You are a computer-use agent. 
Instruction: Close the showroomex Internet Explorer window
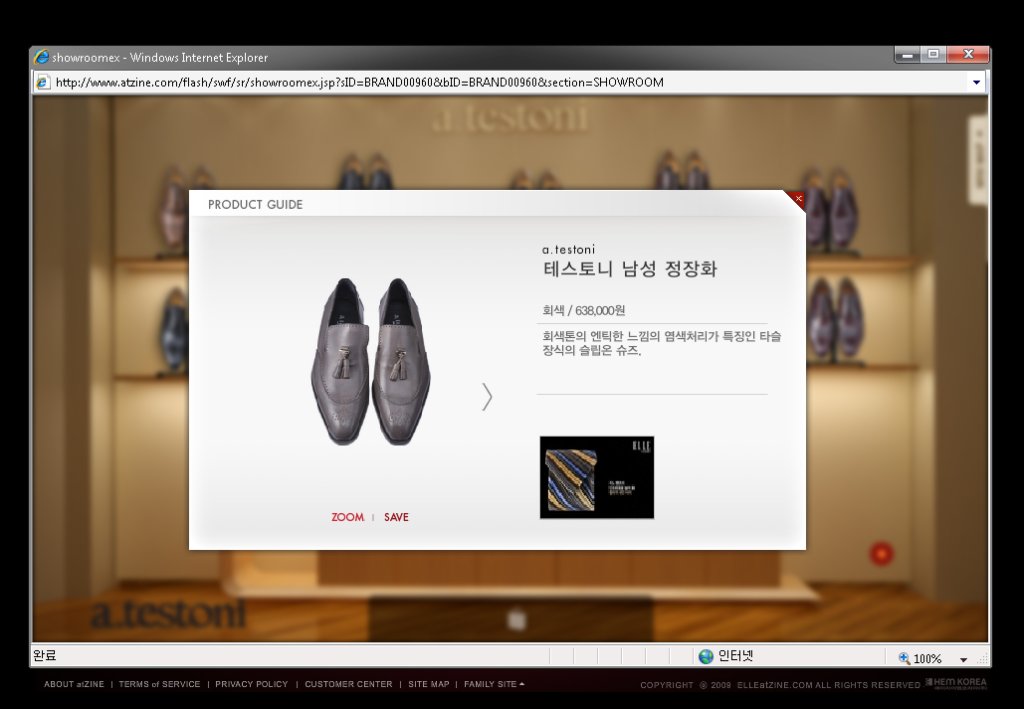coord(968,55)
